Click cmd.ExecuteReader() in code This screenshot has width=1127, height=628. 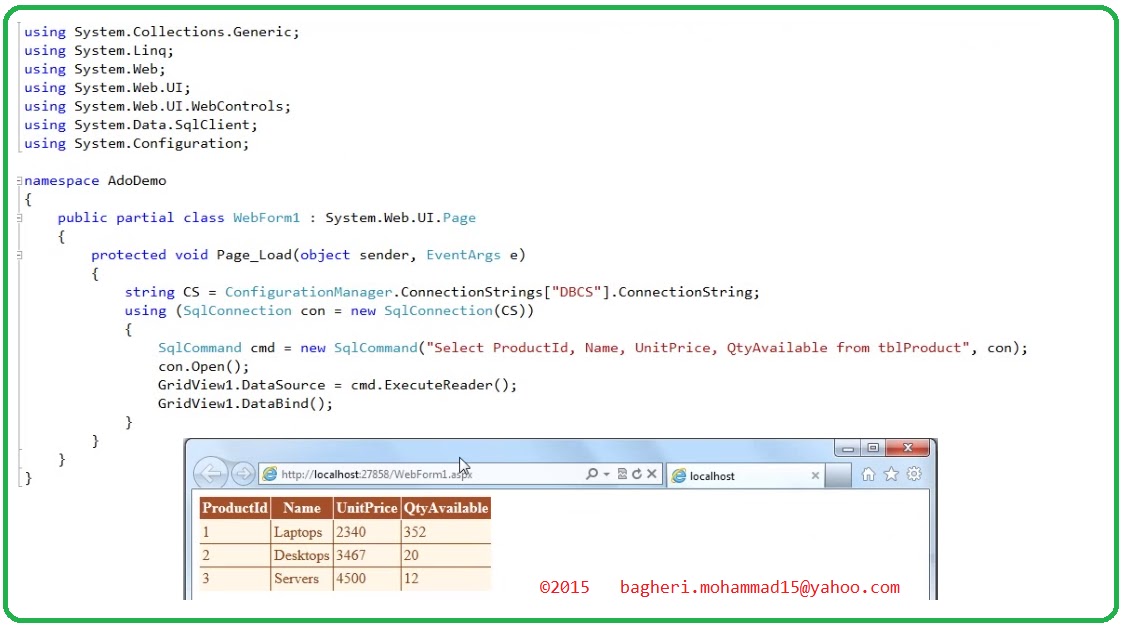point(430,385)
